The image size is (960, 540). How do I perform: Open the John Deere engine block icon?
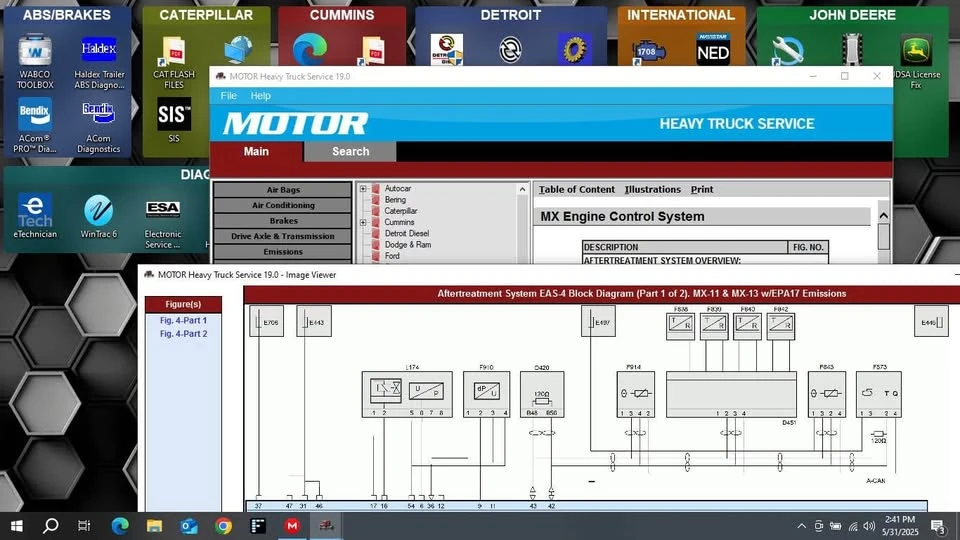[852, 50]
